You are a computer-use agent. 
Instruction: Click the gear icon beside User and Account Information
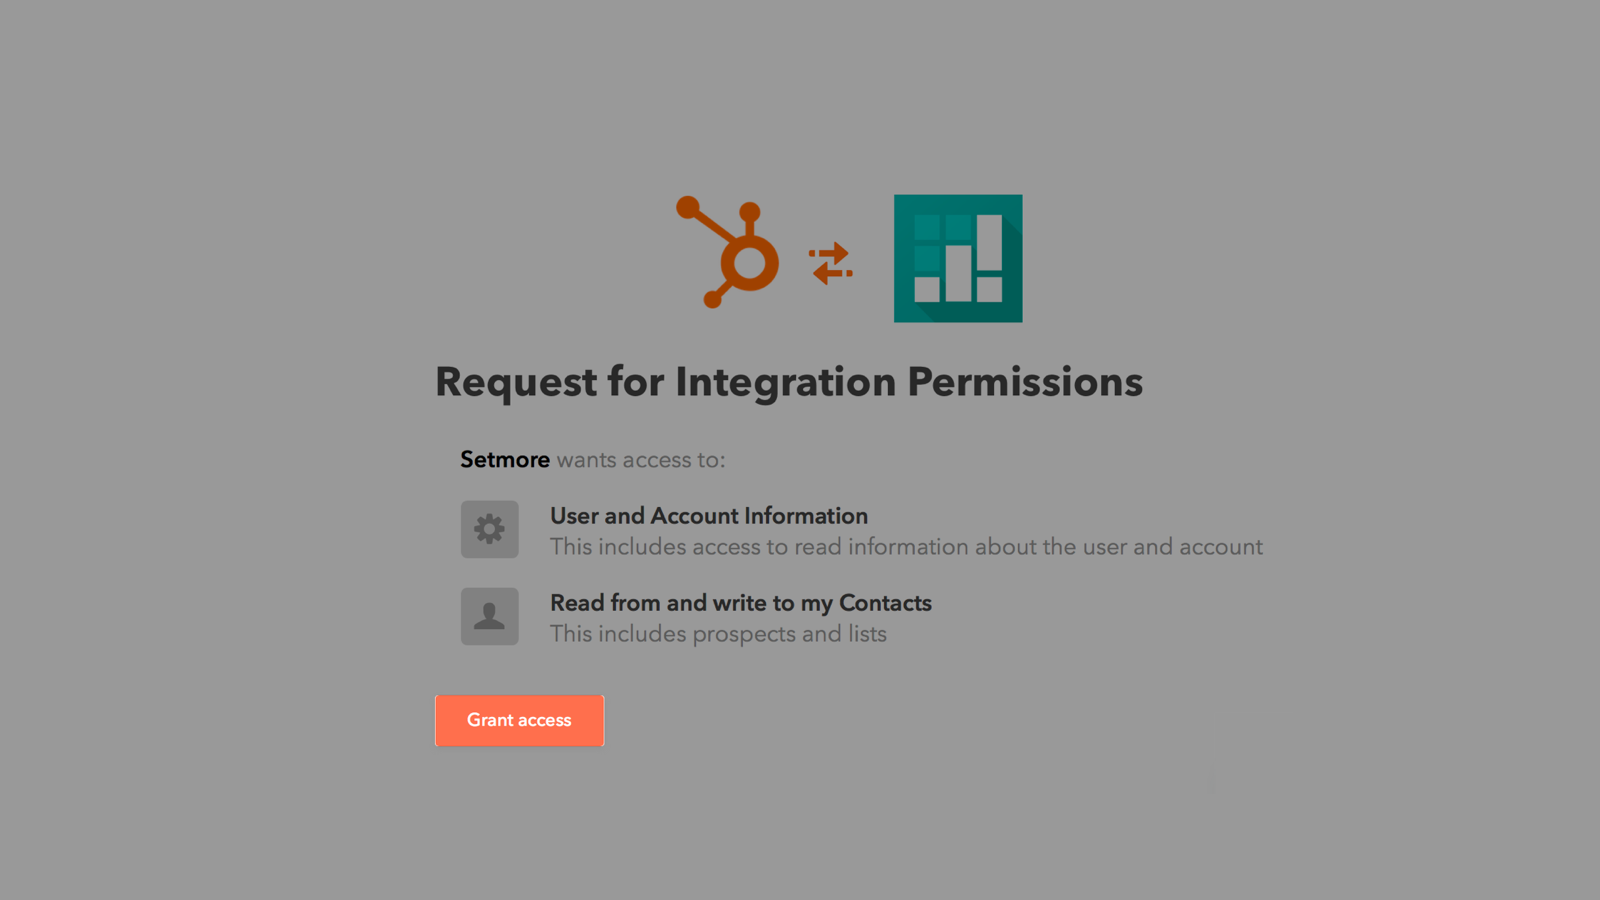tap(489, 529)
